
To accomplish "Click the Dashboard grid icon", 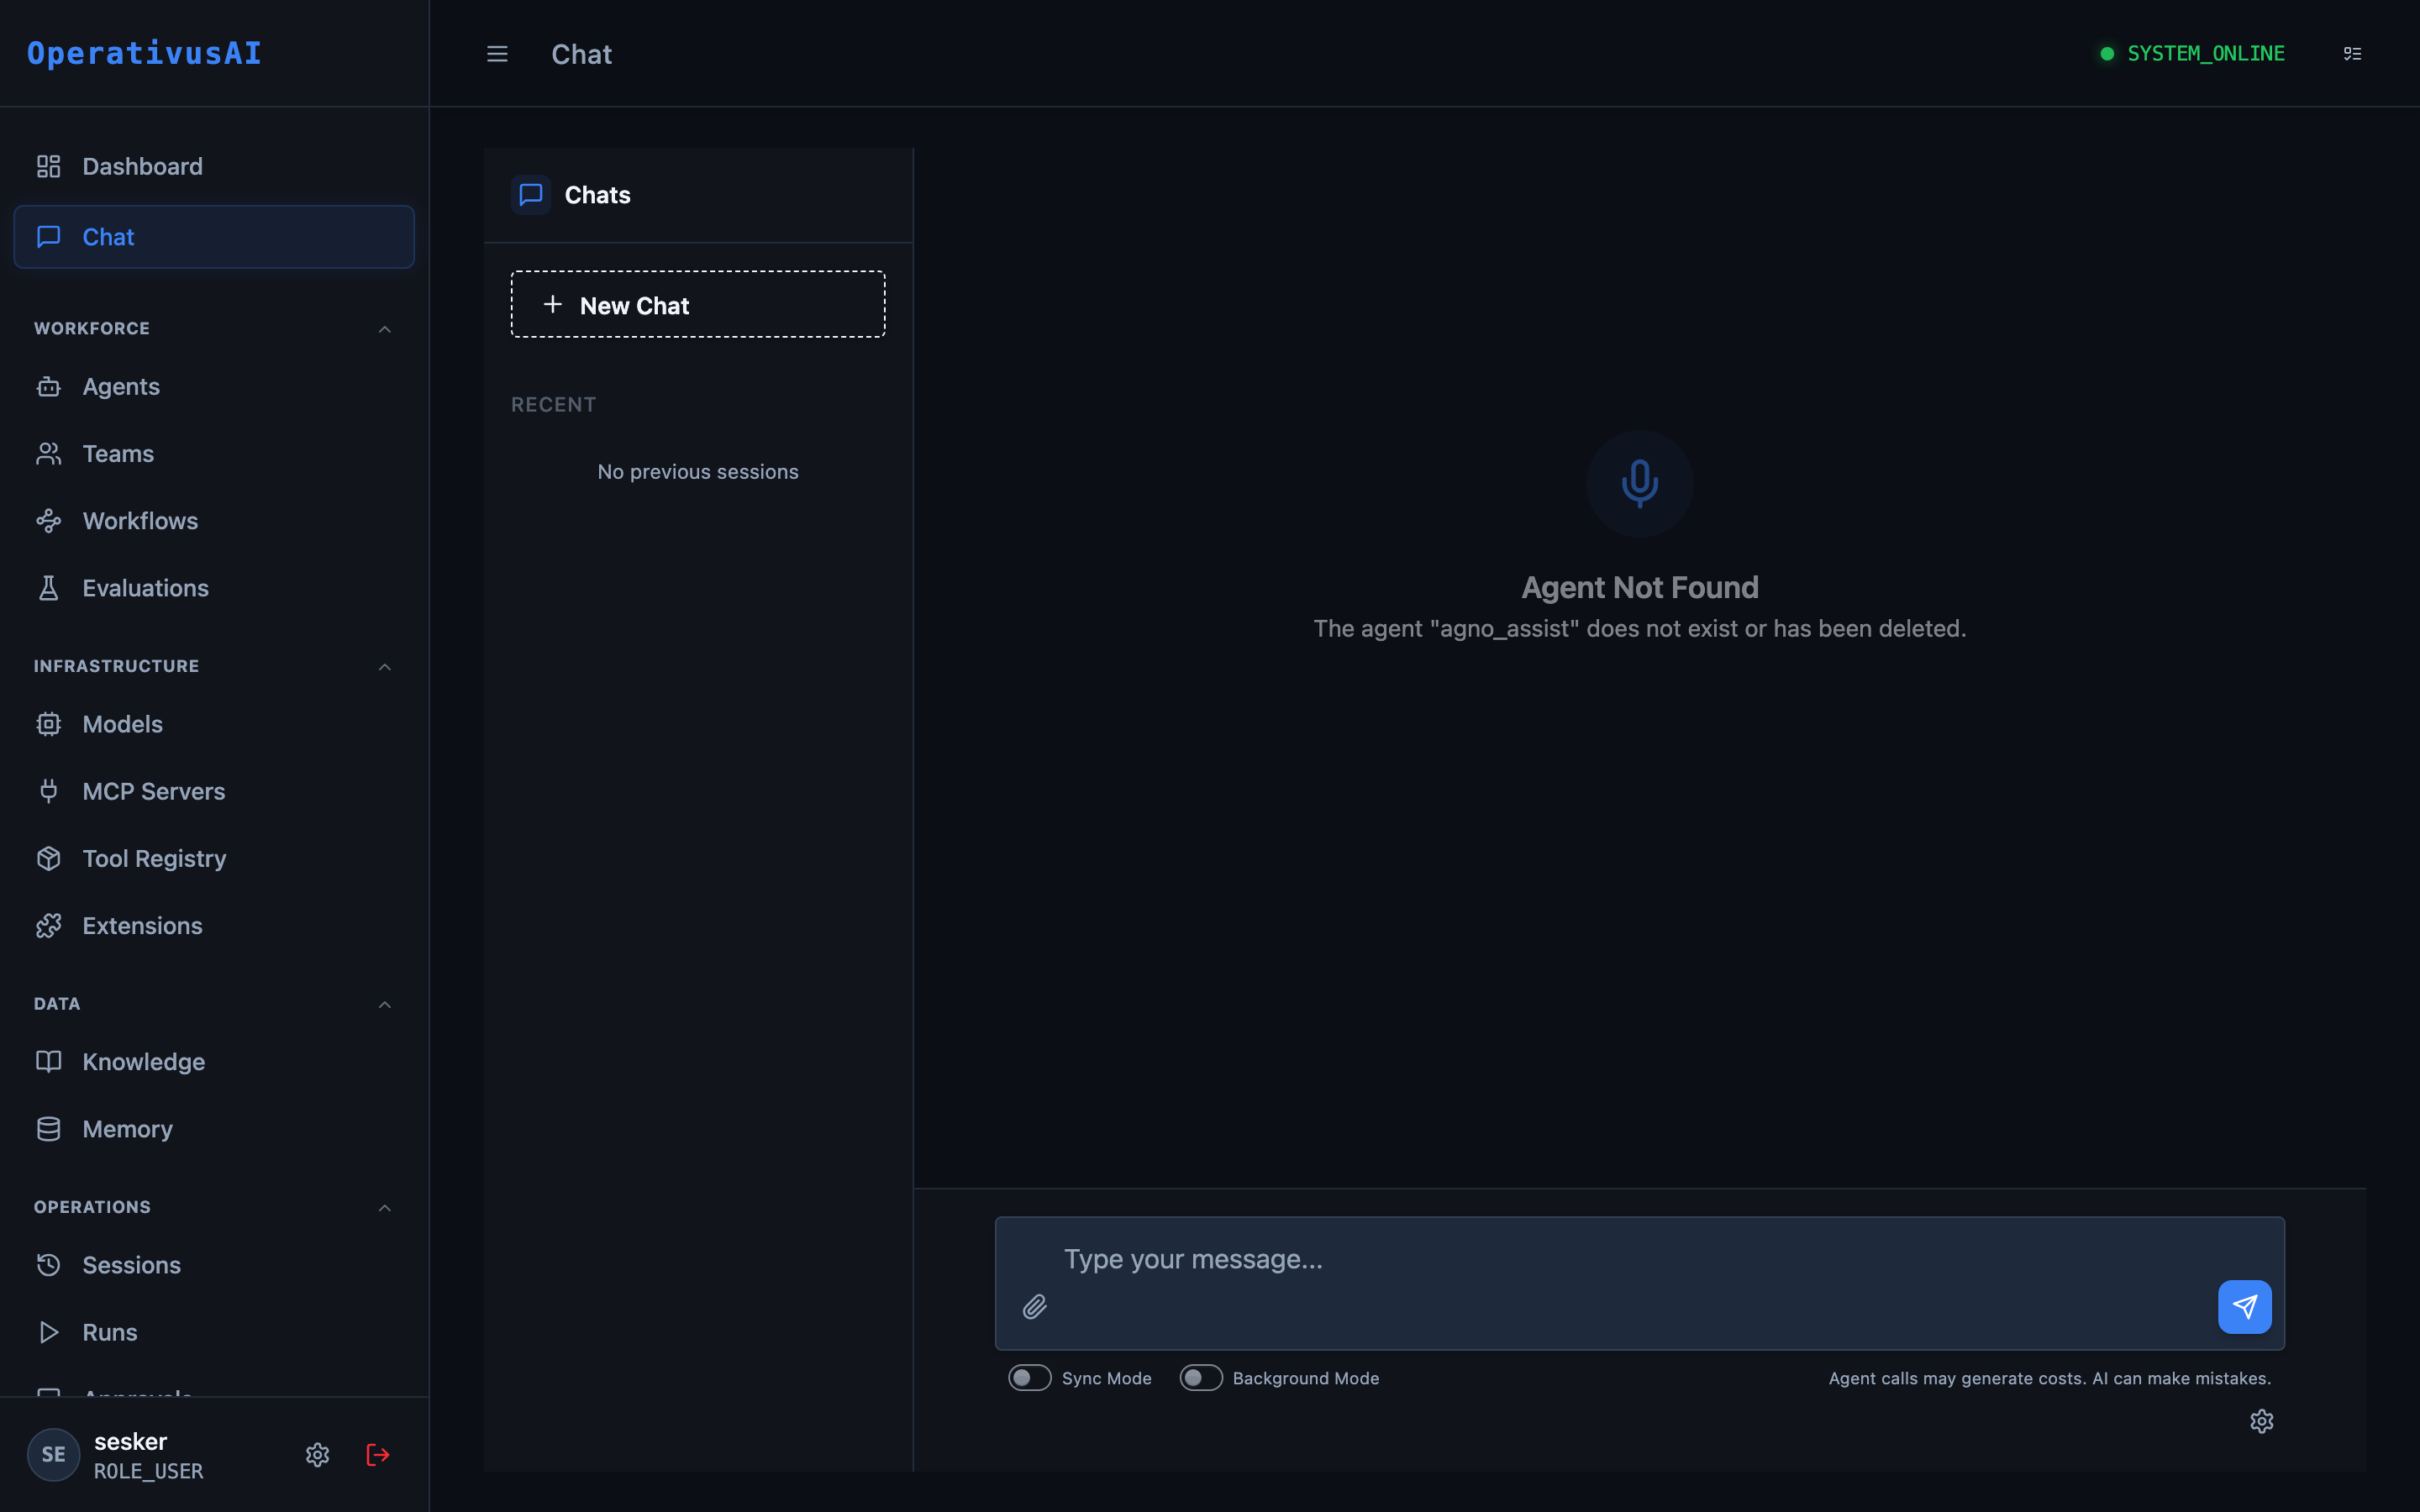I will point(48,166).
